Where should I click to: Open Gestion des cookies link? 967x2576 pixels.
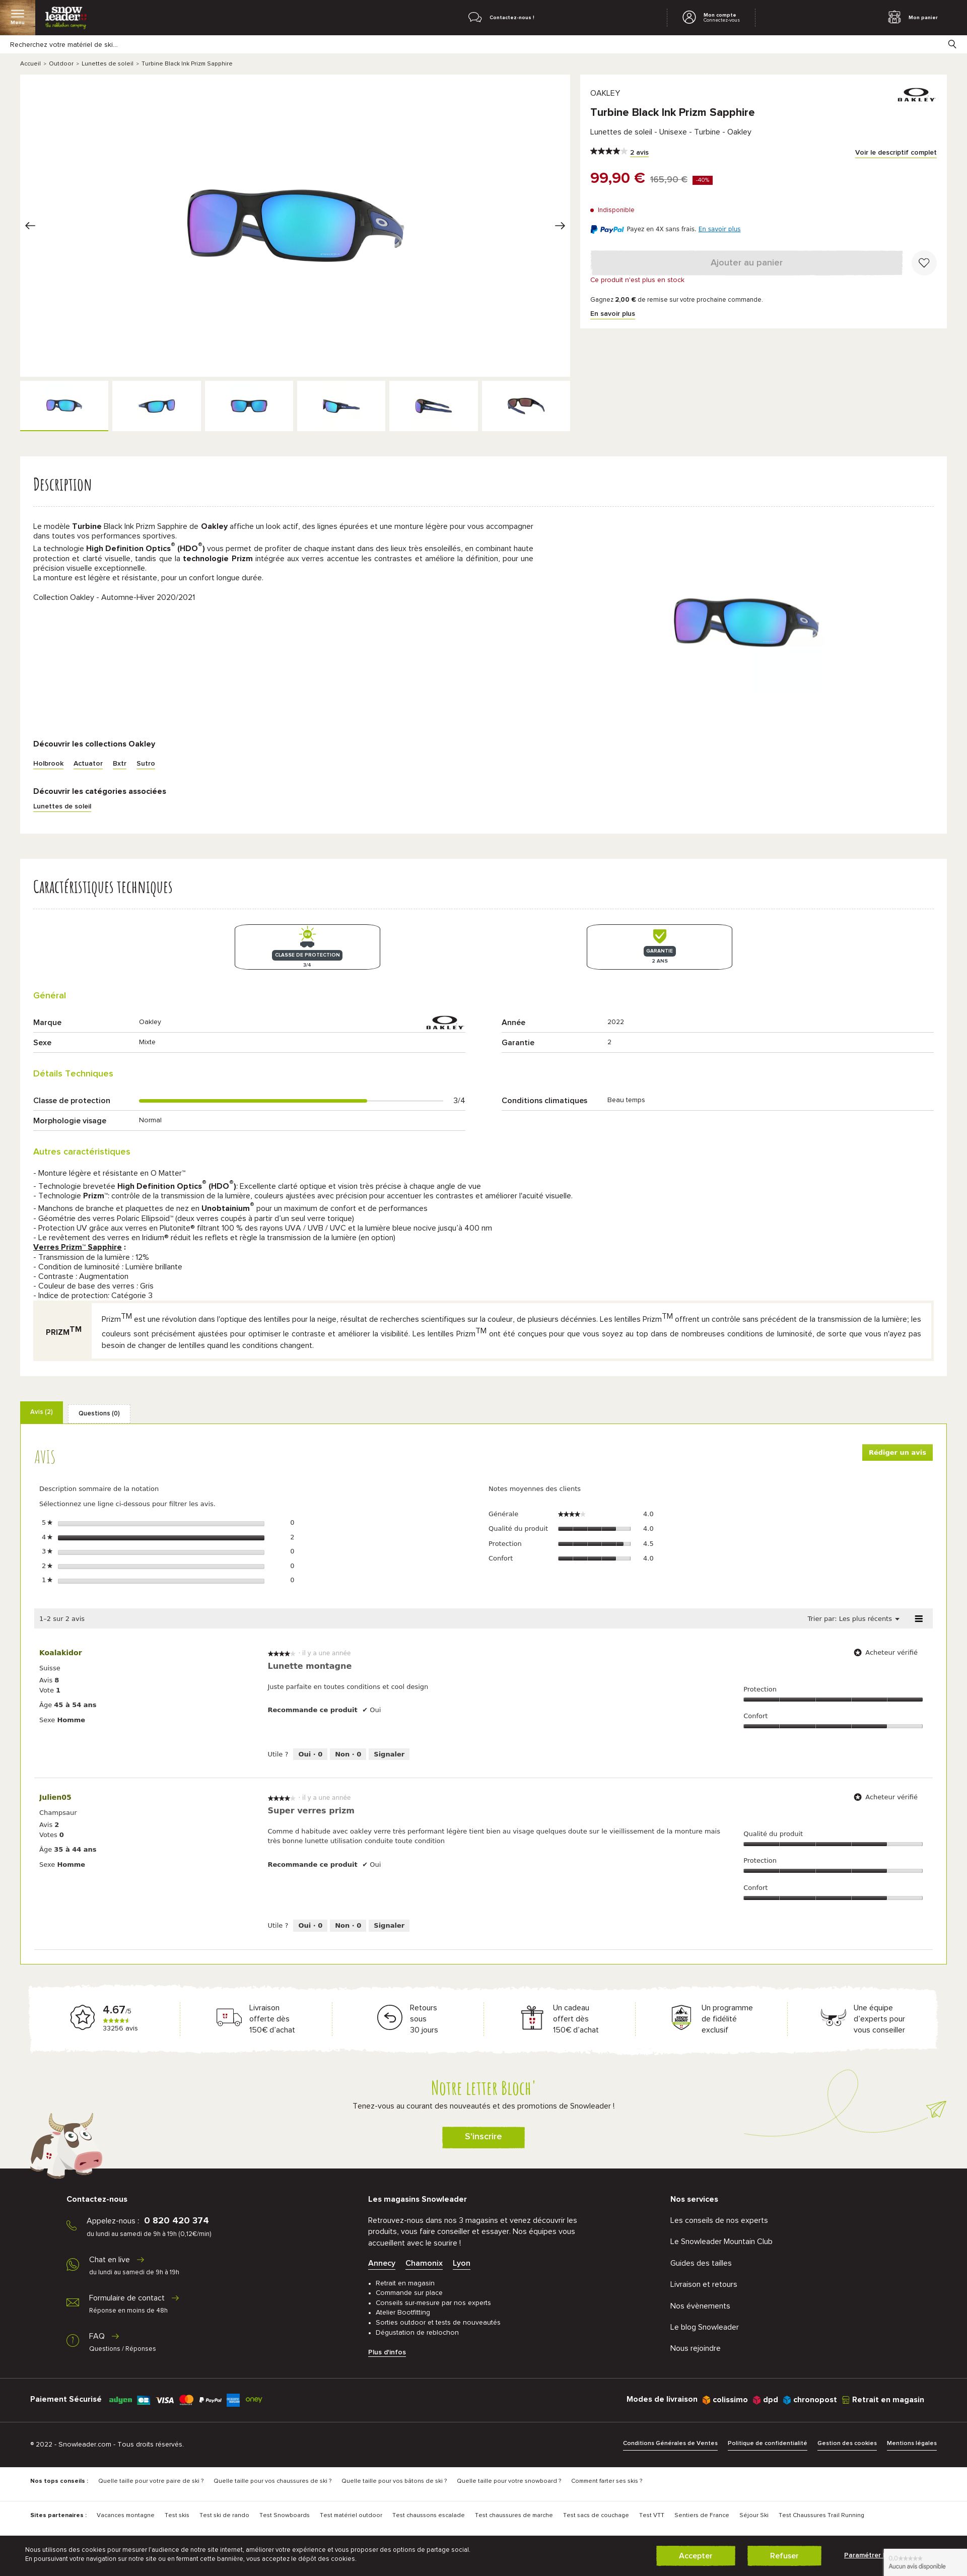[x=847, y=2443]
